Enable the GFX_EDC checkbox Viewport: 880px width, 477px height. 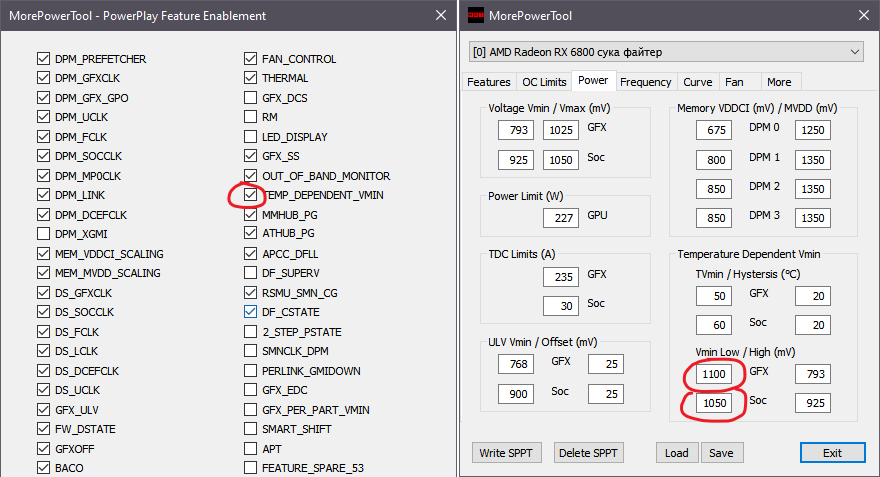[250, 389]
